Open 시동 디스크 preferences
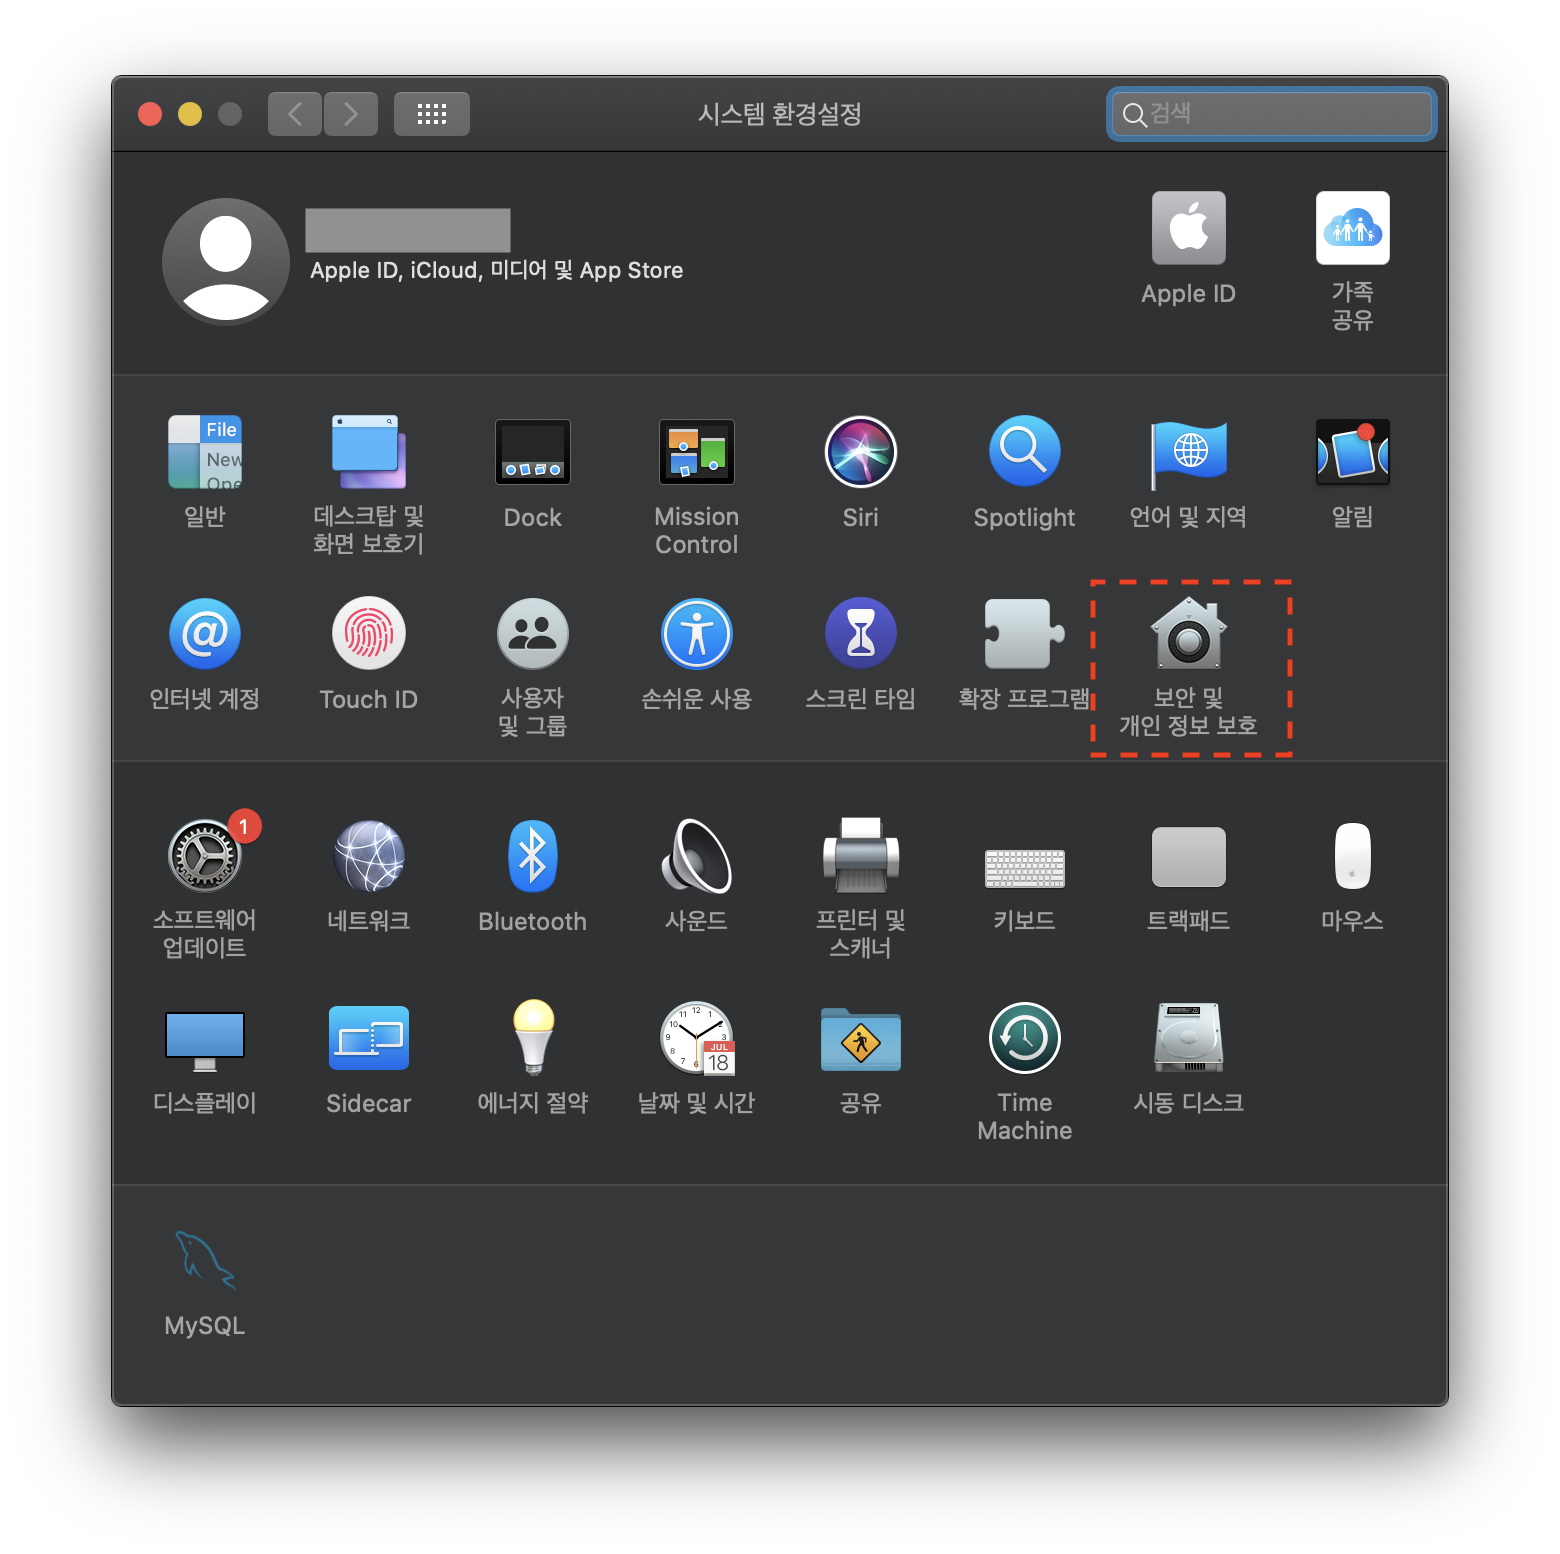The image size is (1560, 1554). [x=1189, y=1038]
